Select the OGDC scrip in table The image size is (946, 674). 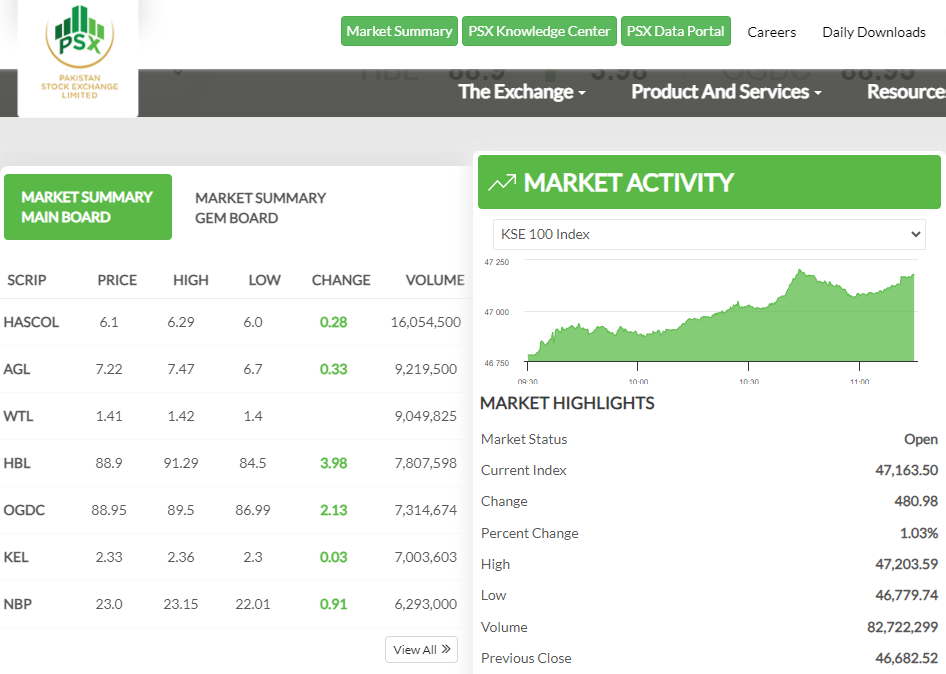click(x=24, y=510)
